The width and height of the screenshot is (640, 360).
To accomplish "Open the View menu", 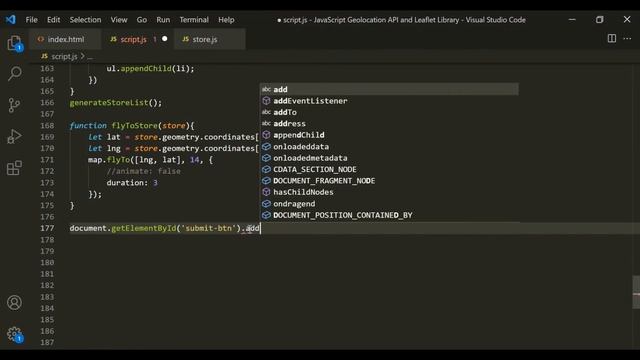I will (x=119, y=20).
